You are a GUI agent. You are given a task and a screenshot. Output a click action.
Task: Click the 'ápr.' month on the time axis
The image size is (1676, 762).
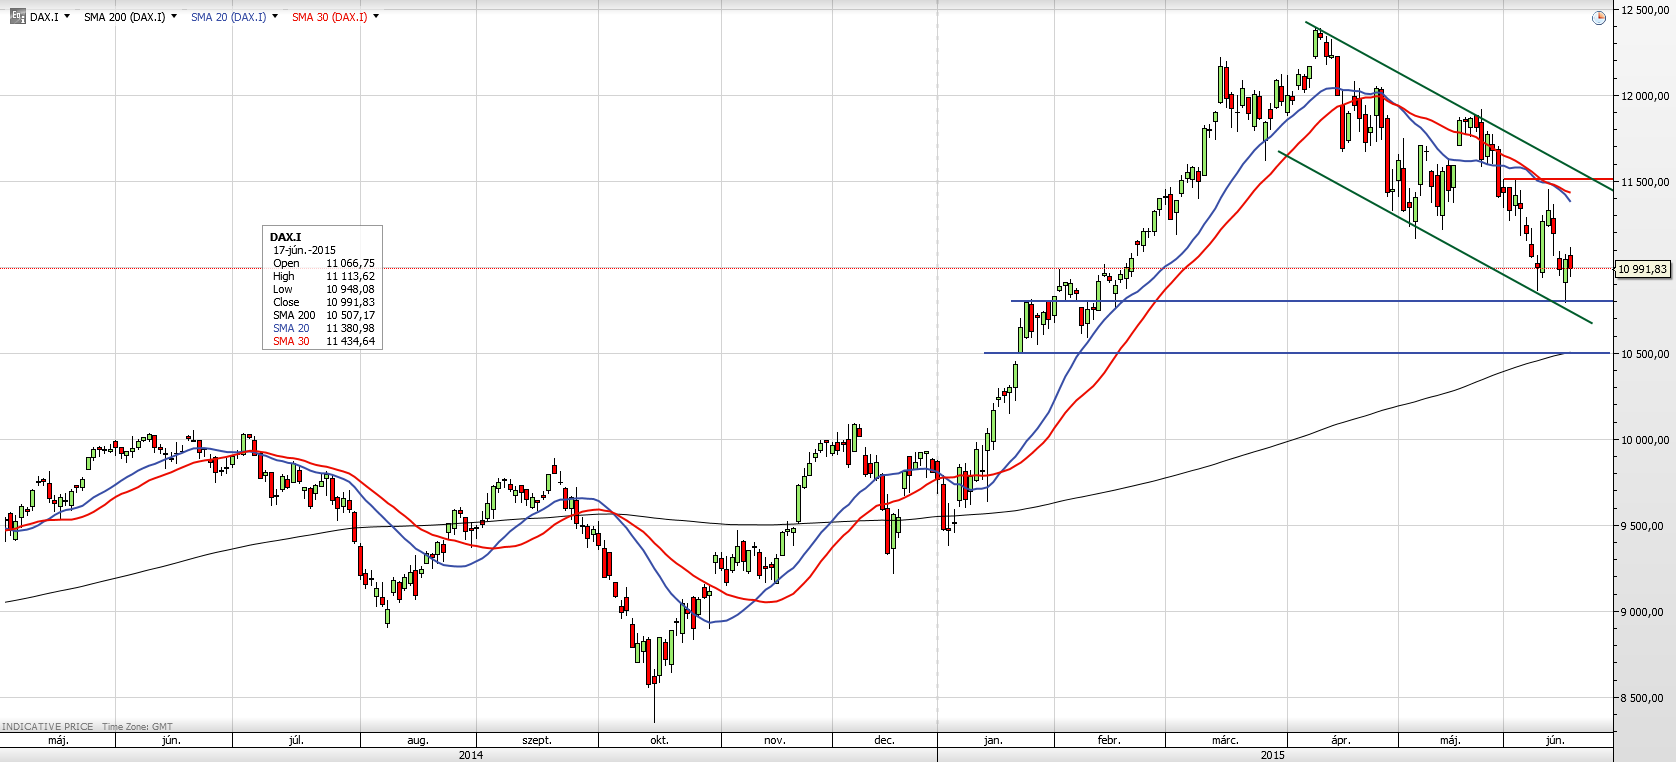tap(1341, 741)
